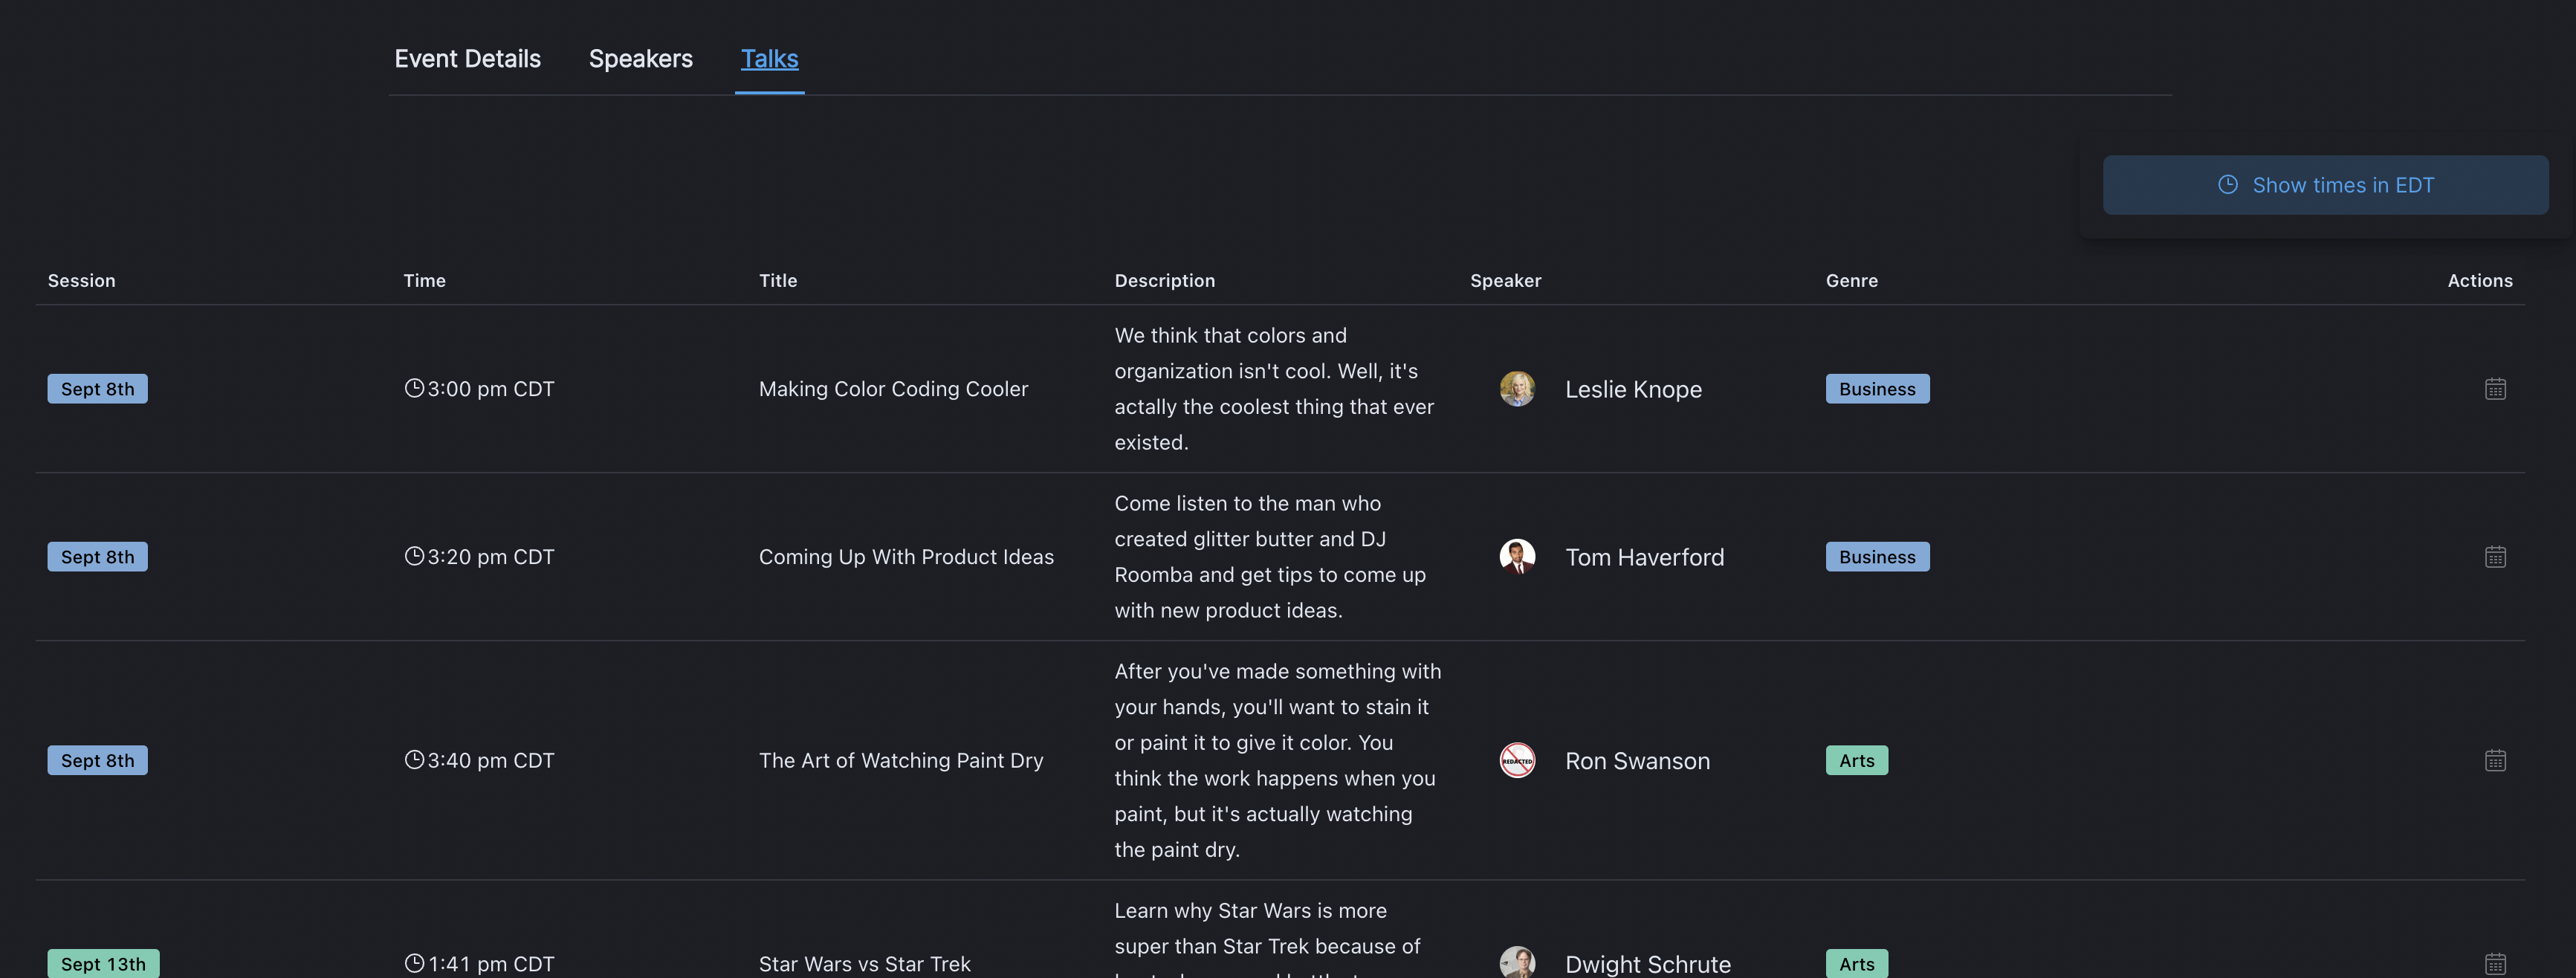Click the Sept 8th badge for Coming Up With Product Ideas
Image resolution: width=2576 pixels, height=978 pixels.
point(97,557)
